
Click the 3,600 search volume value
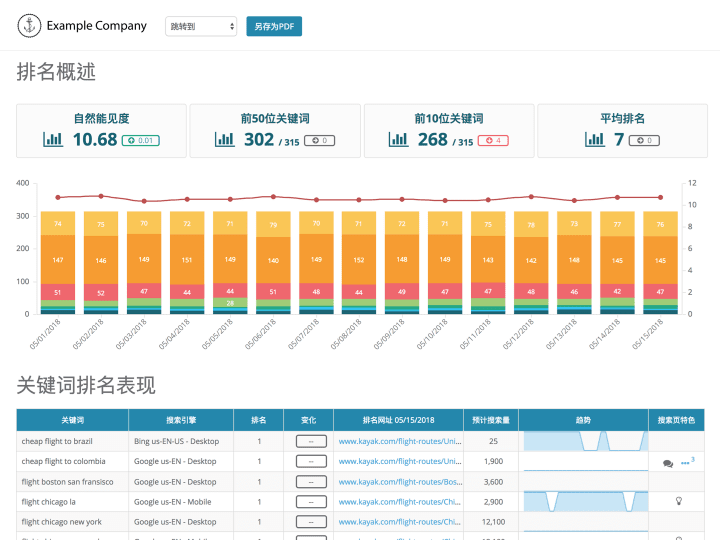point(493,482)
